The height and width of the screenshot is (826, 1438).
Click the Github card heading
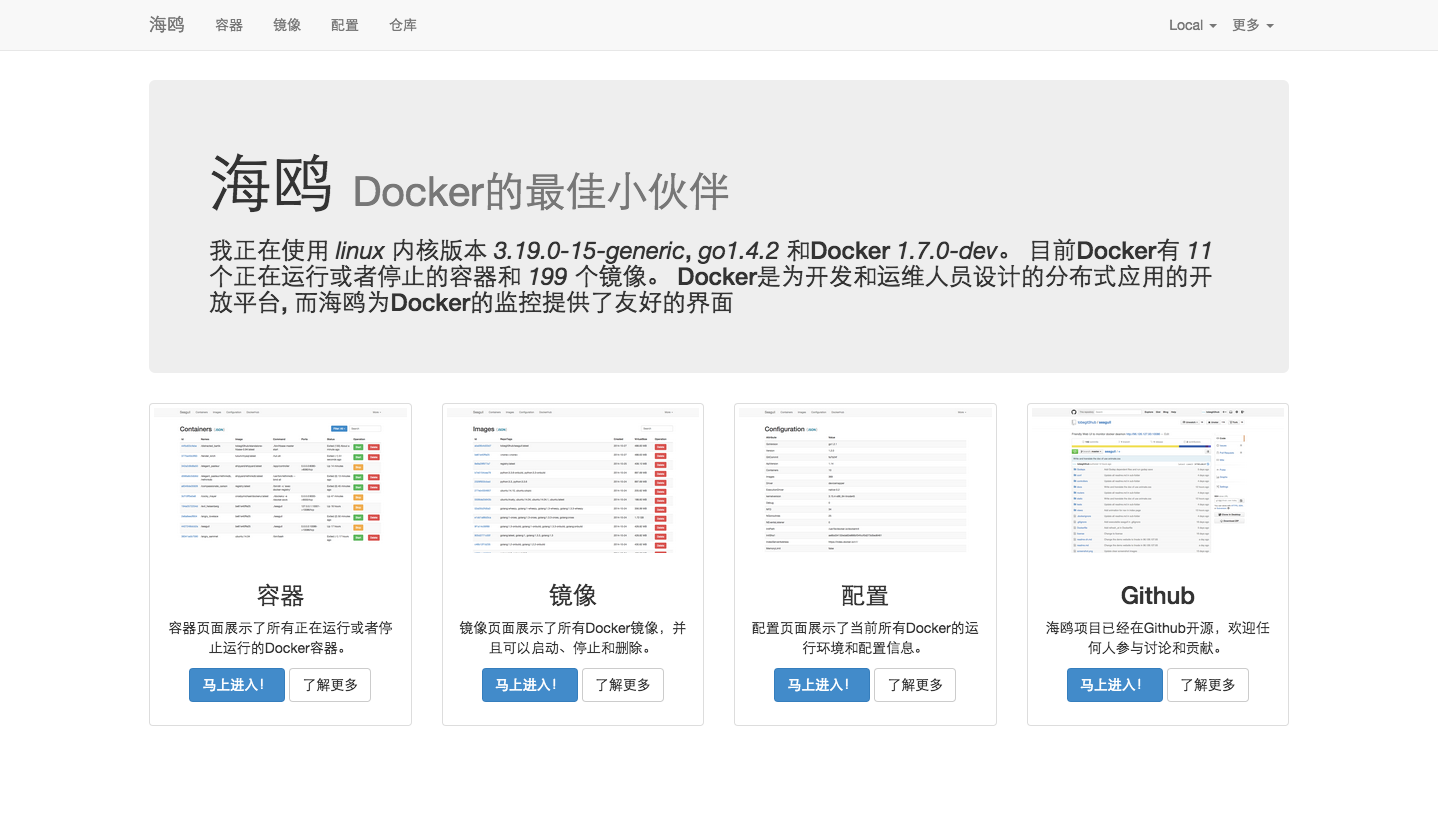[1158, 596]
